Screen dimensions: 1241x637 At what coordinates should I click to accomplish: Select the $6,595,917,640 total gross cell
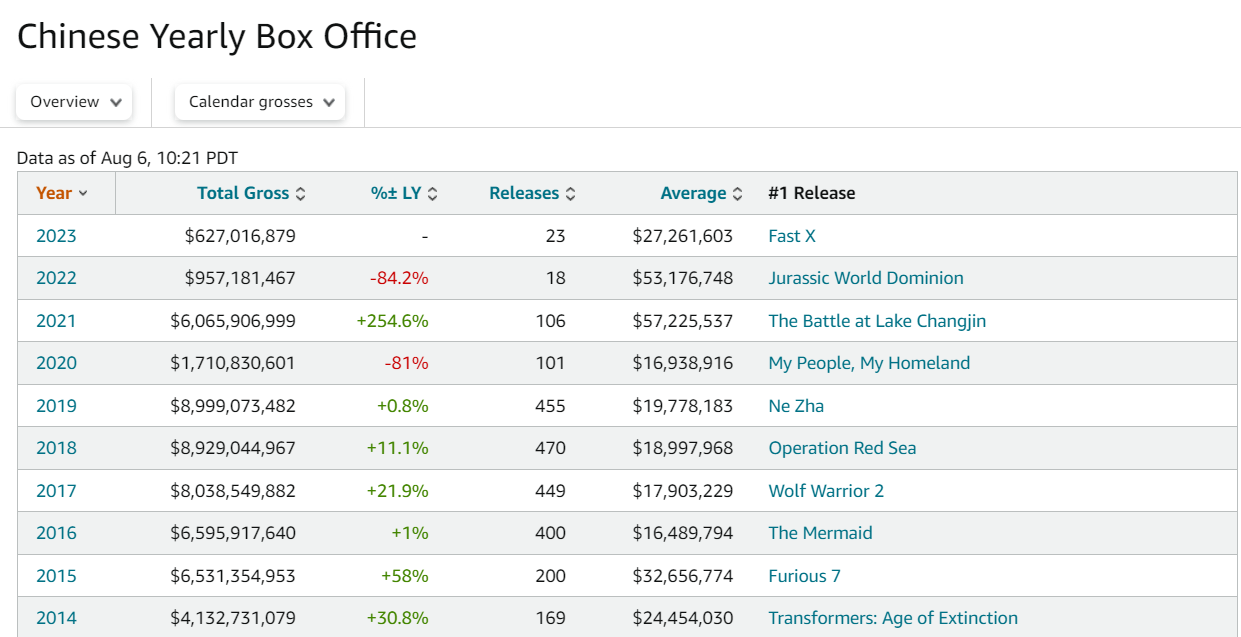click(x=233, y=533)
